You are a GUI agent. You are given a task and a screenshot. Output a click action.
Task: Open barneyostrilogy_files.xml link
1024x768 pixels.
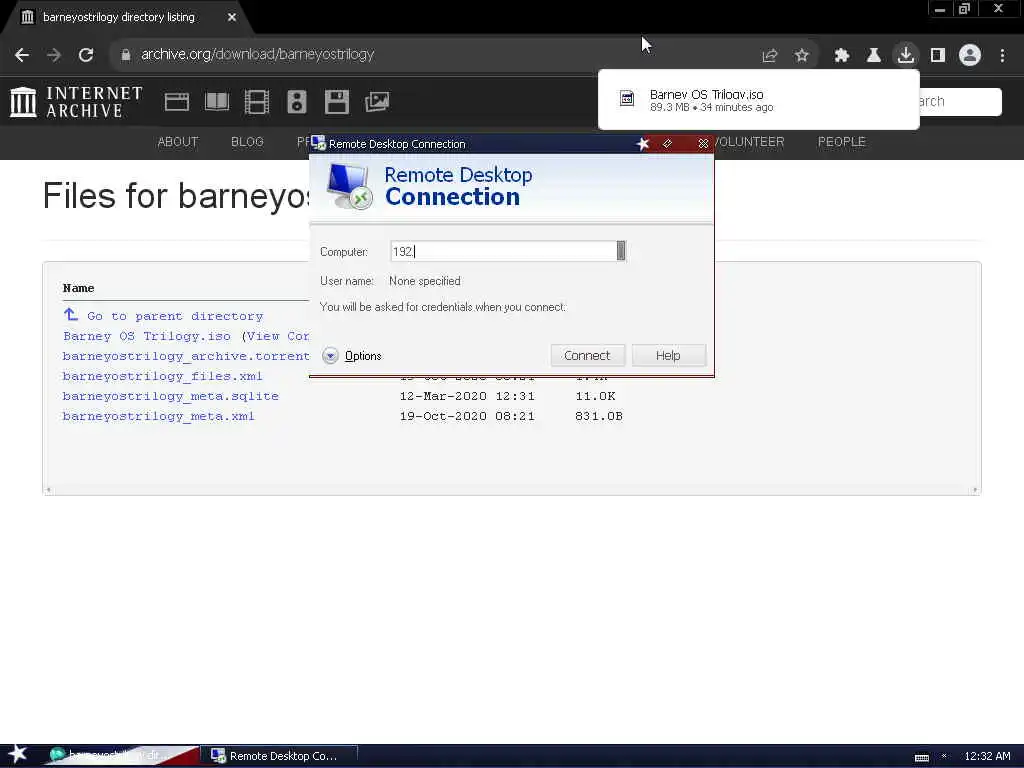point(163,377)
